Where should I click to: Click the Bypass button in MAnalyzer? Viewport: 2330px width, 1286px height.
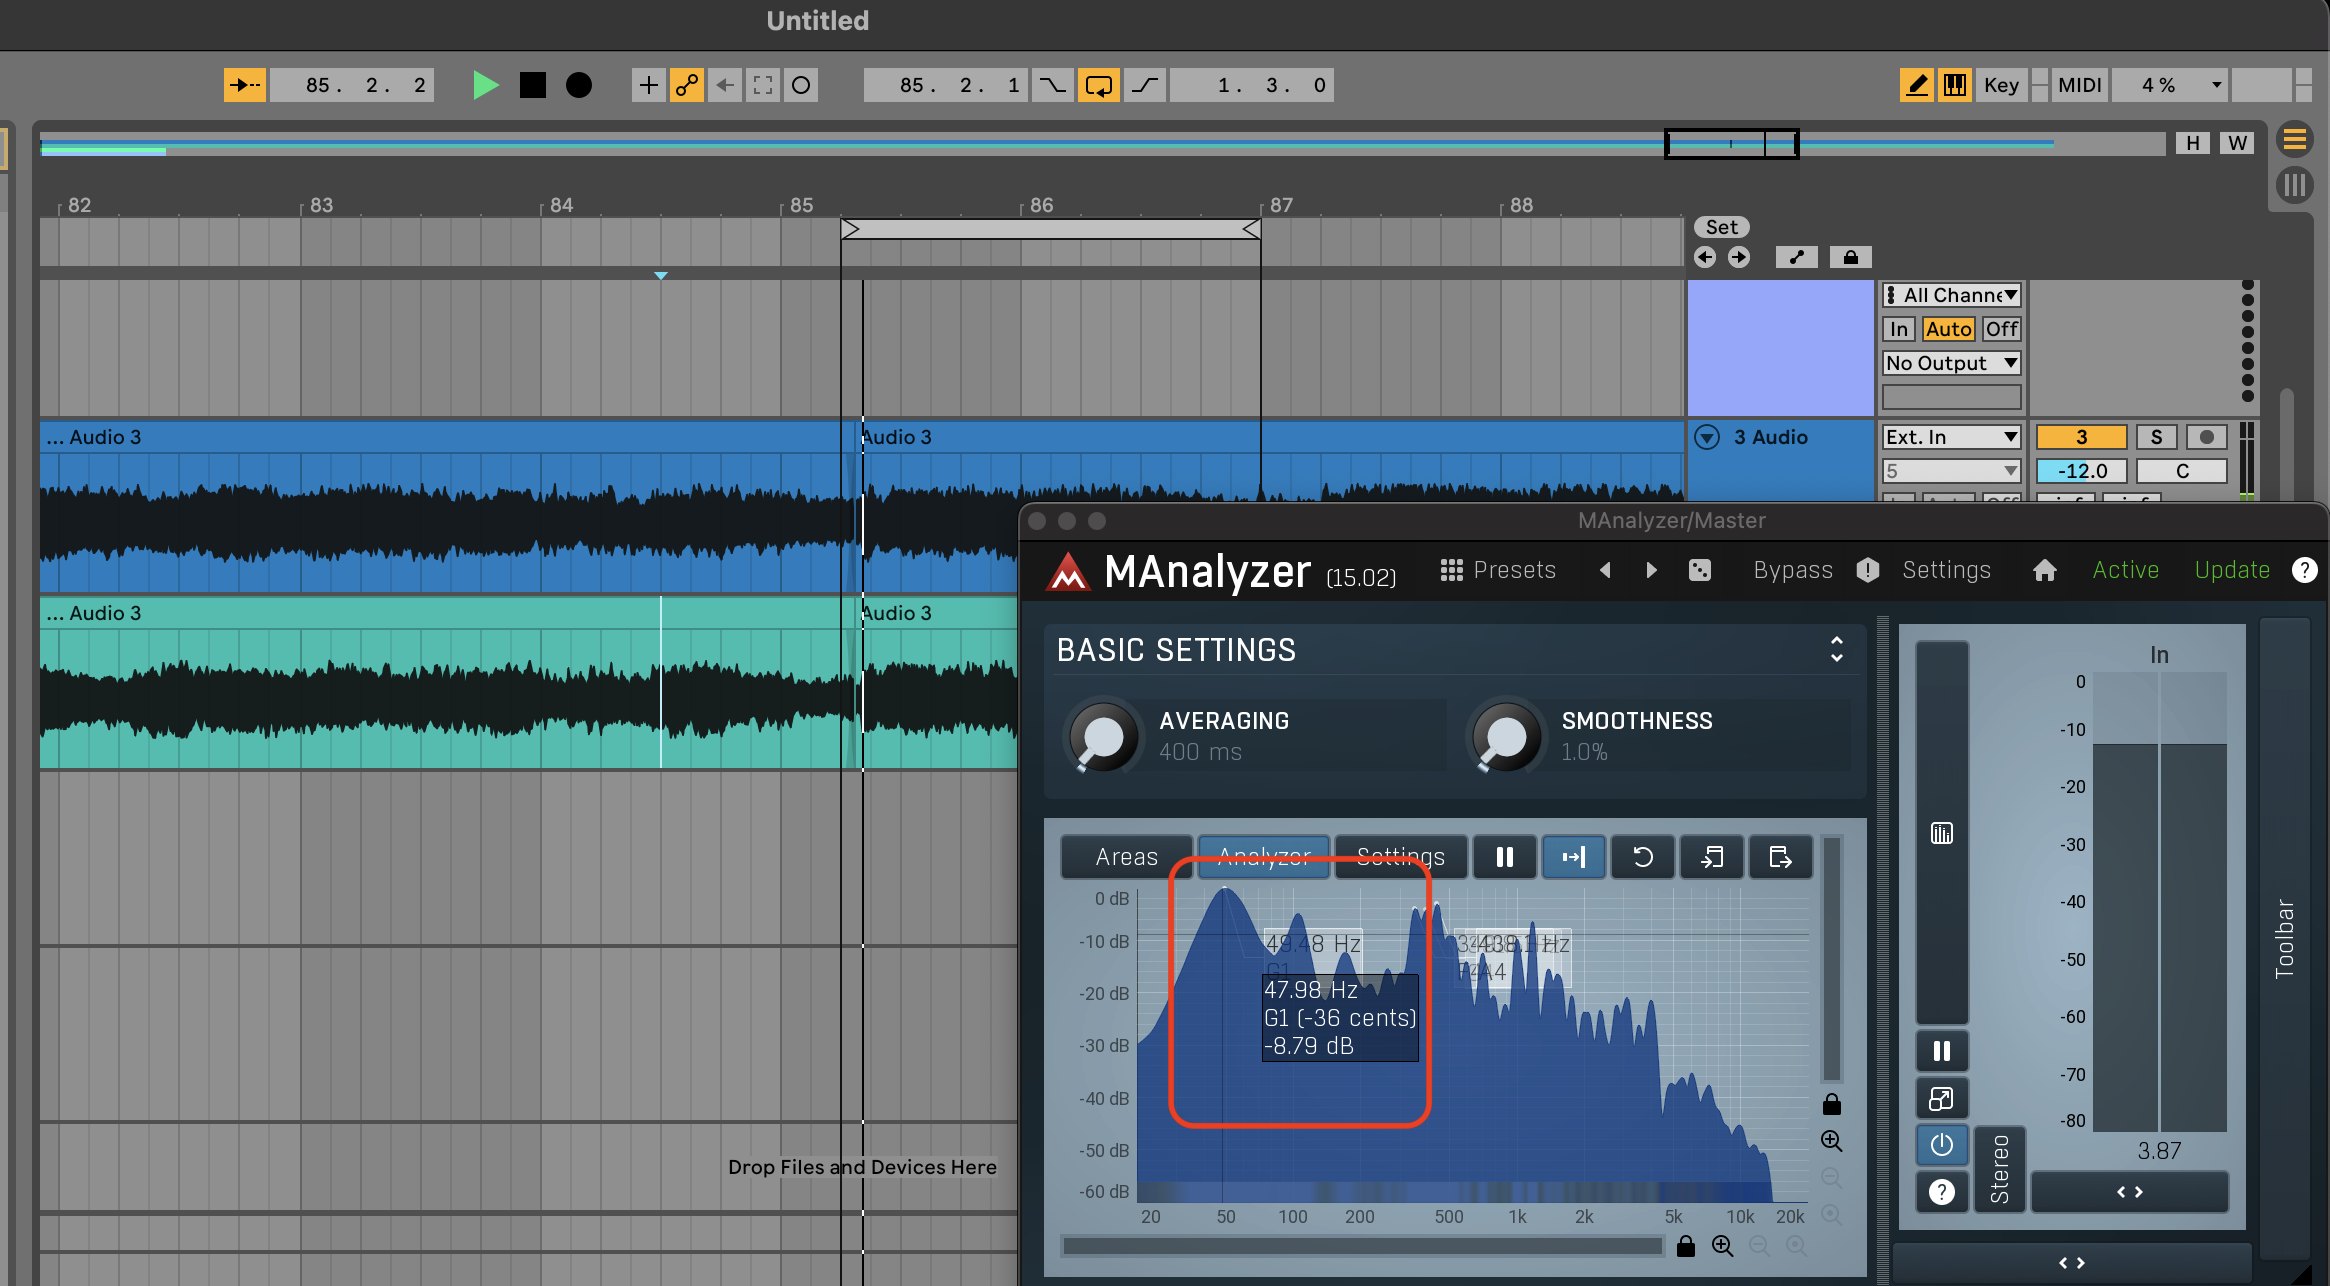point(1792,570)
